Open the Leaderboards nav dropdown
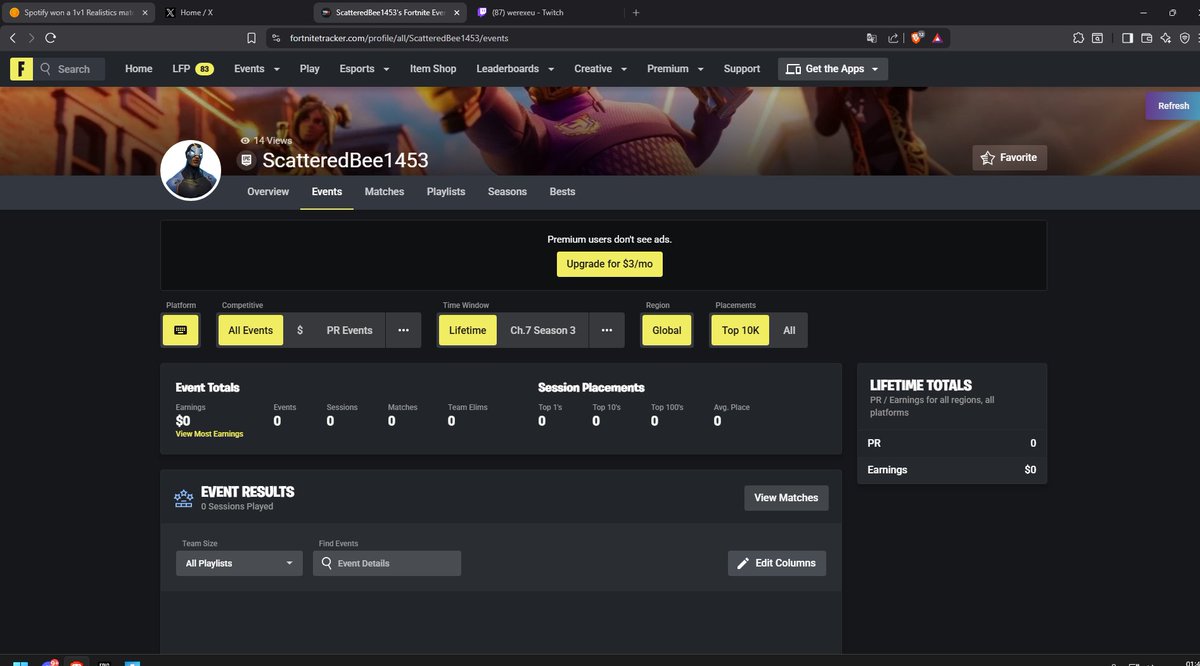Screen dimensions: 1200x666 point(515,69)
